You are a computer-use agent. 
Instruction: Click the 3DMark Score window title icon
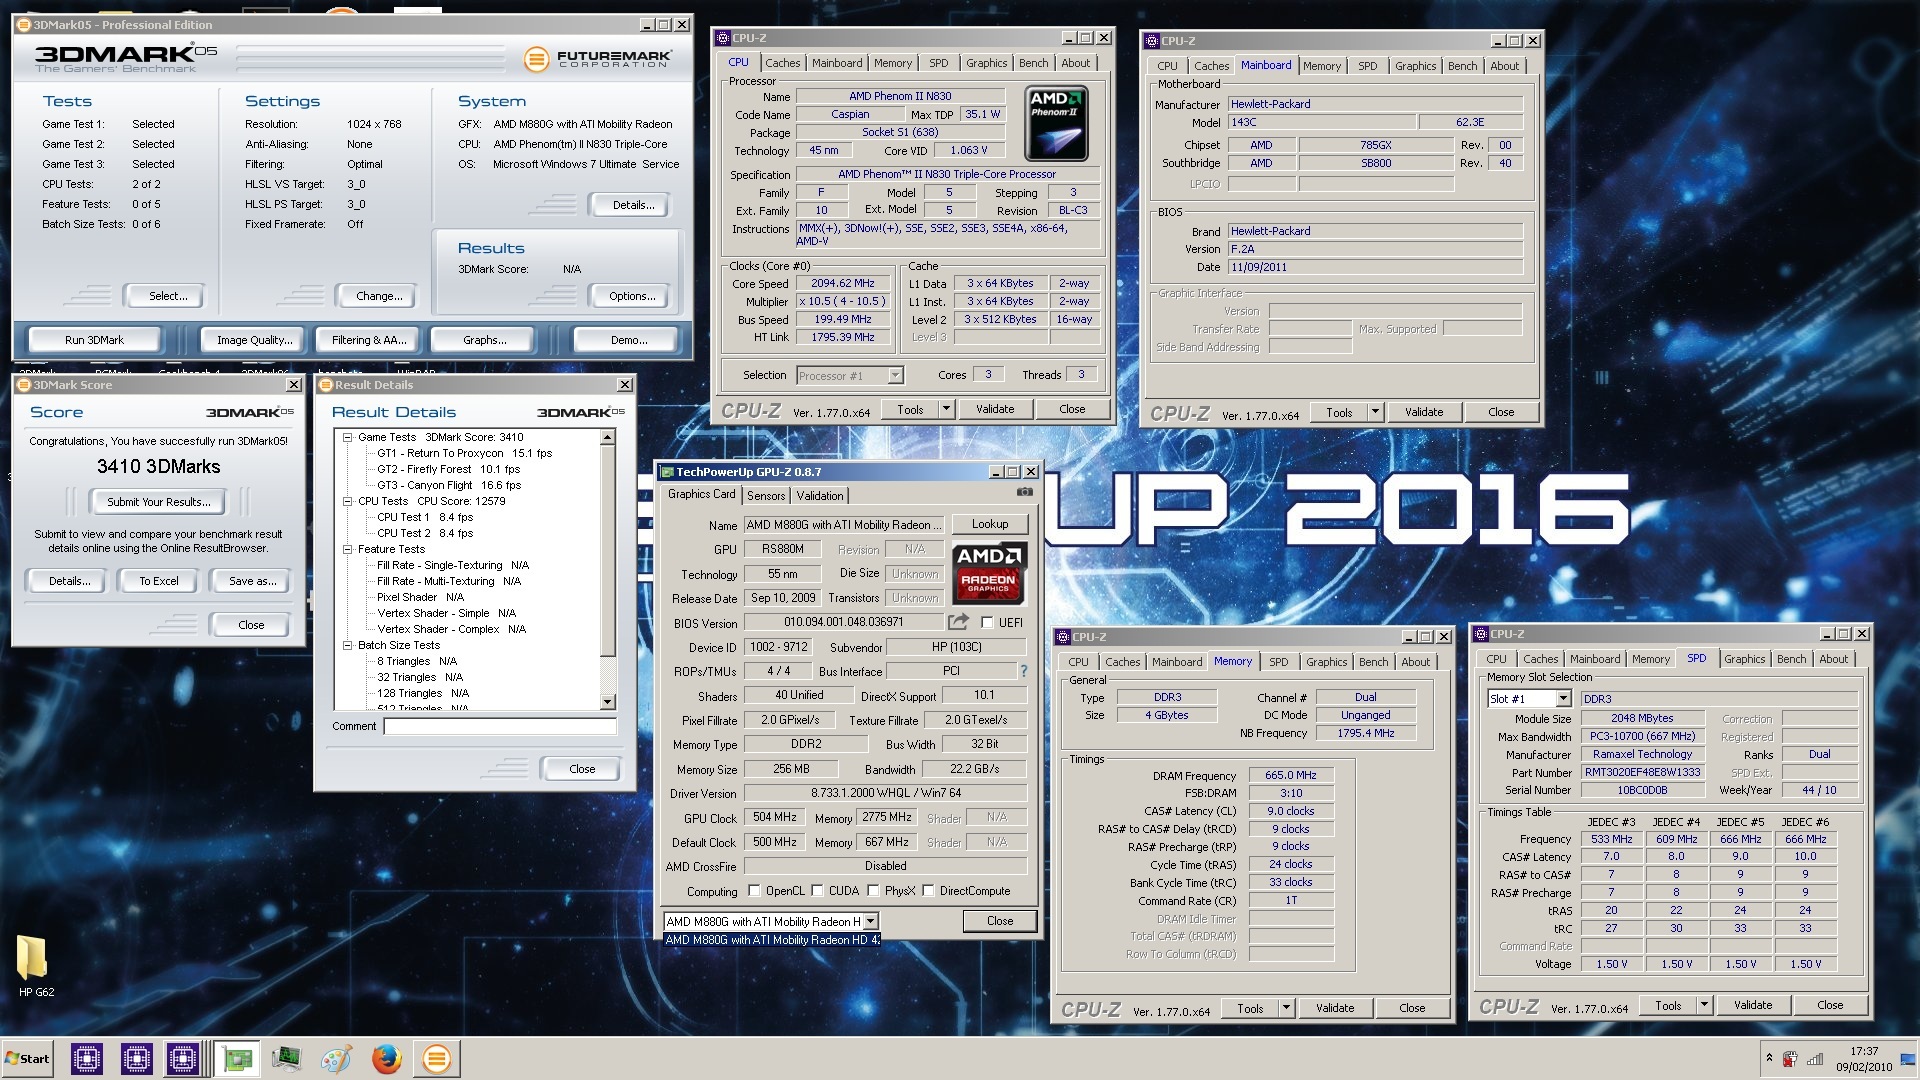click(23, 385)
